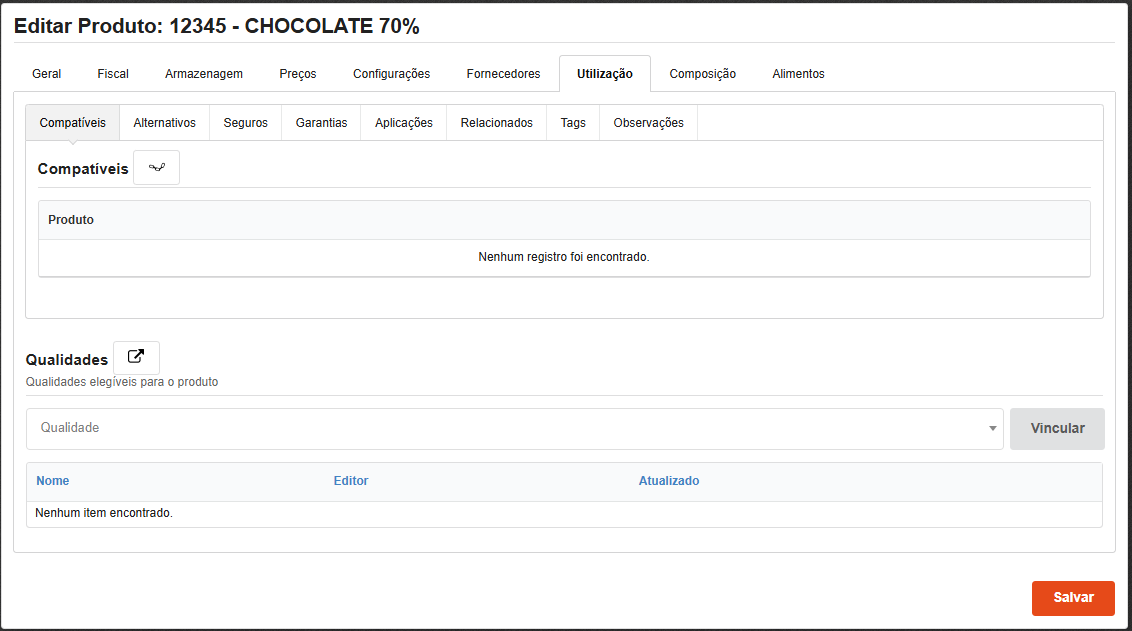
Task: Switch to the Alternativos sub-tab
Action: 164,123
